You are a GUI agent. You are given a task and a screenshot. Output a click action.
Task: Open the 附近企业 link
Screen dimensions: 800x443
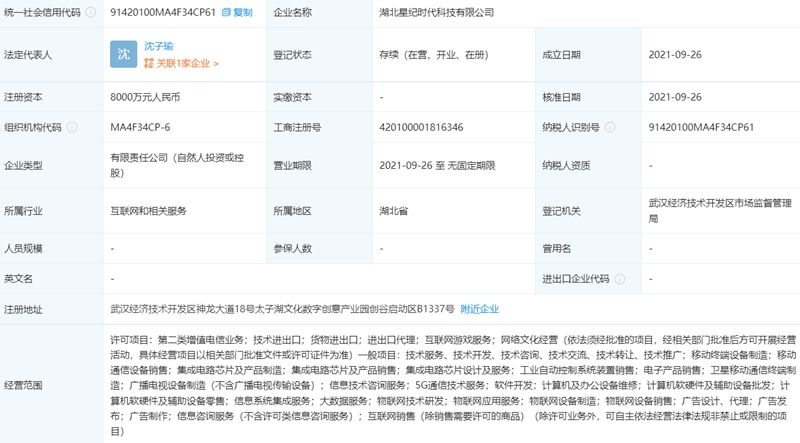tap(480, 309)
